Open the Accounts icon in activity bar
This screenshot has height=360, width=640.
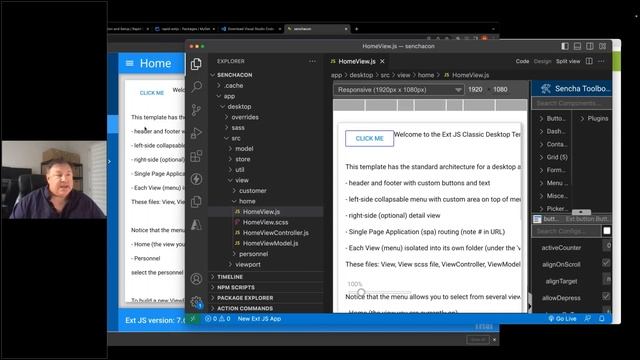tap(196, 279)
